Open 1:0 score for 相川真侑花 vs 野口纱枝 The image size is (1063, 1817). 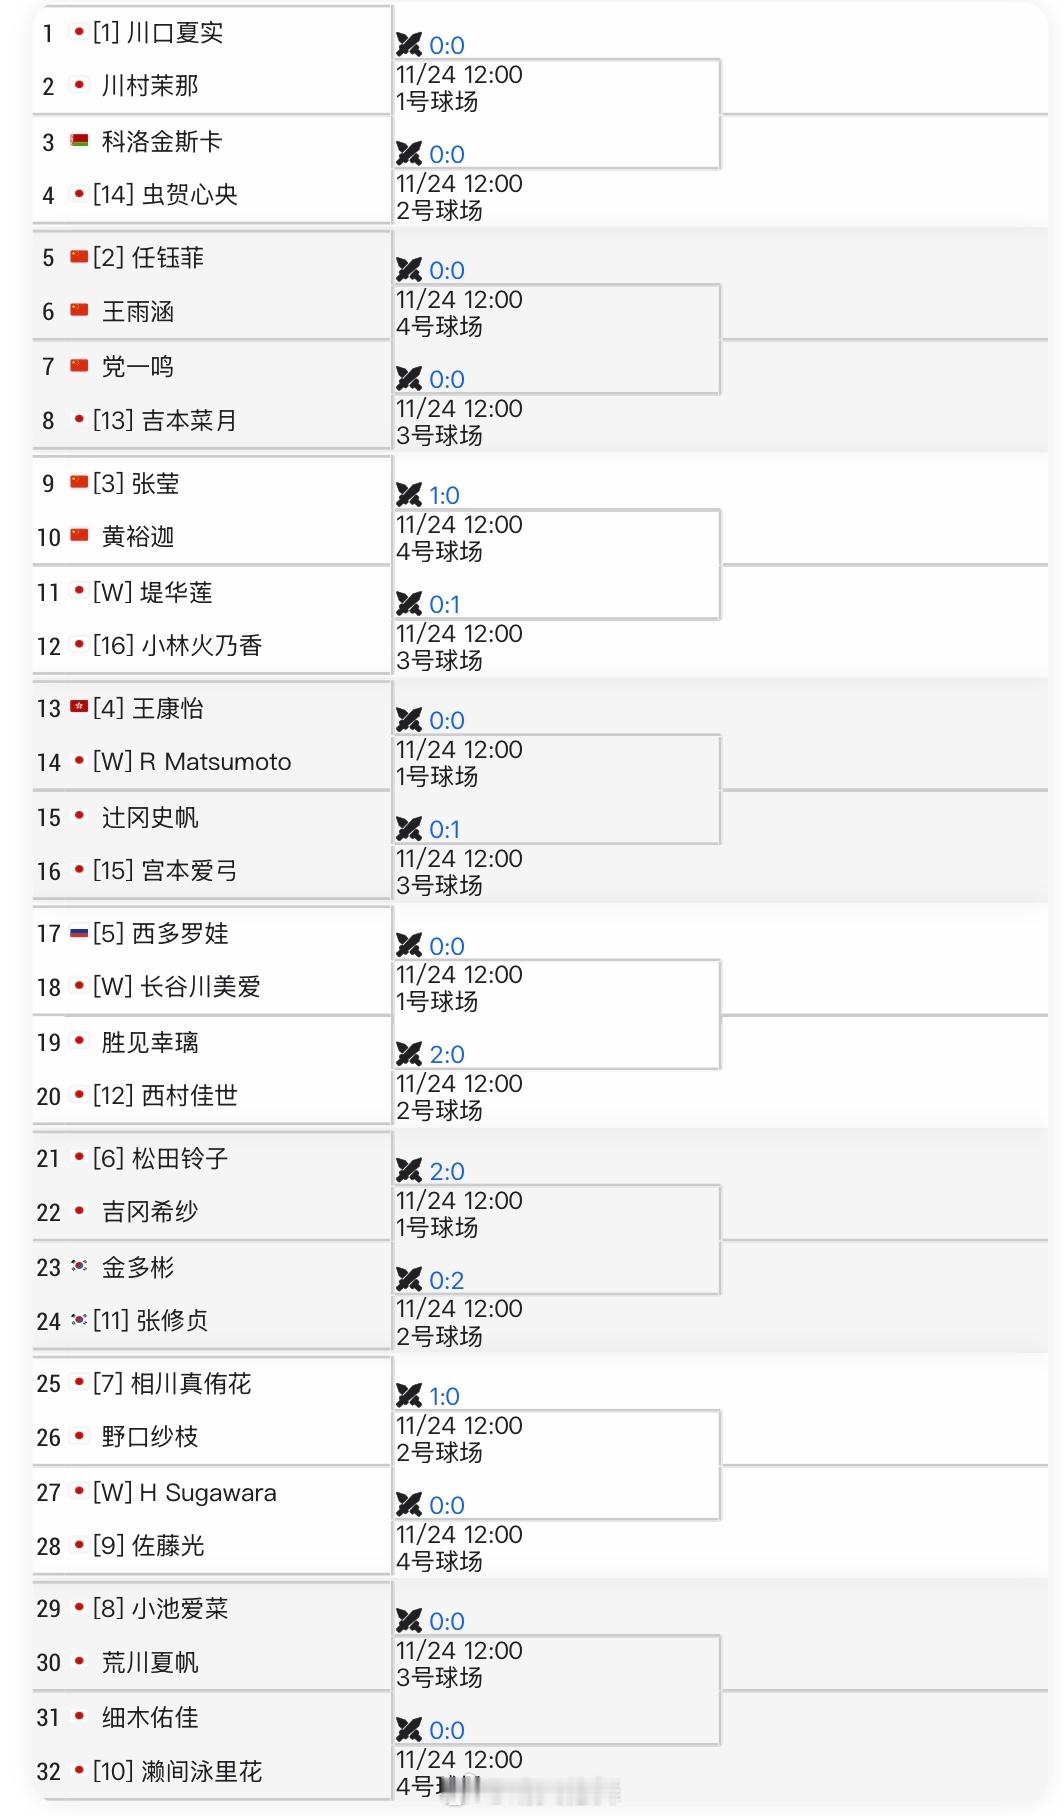[x=444, y=1396]
